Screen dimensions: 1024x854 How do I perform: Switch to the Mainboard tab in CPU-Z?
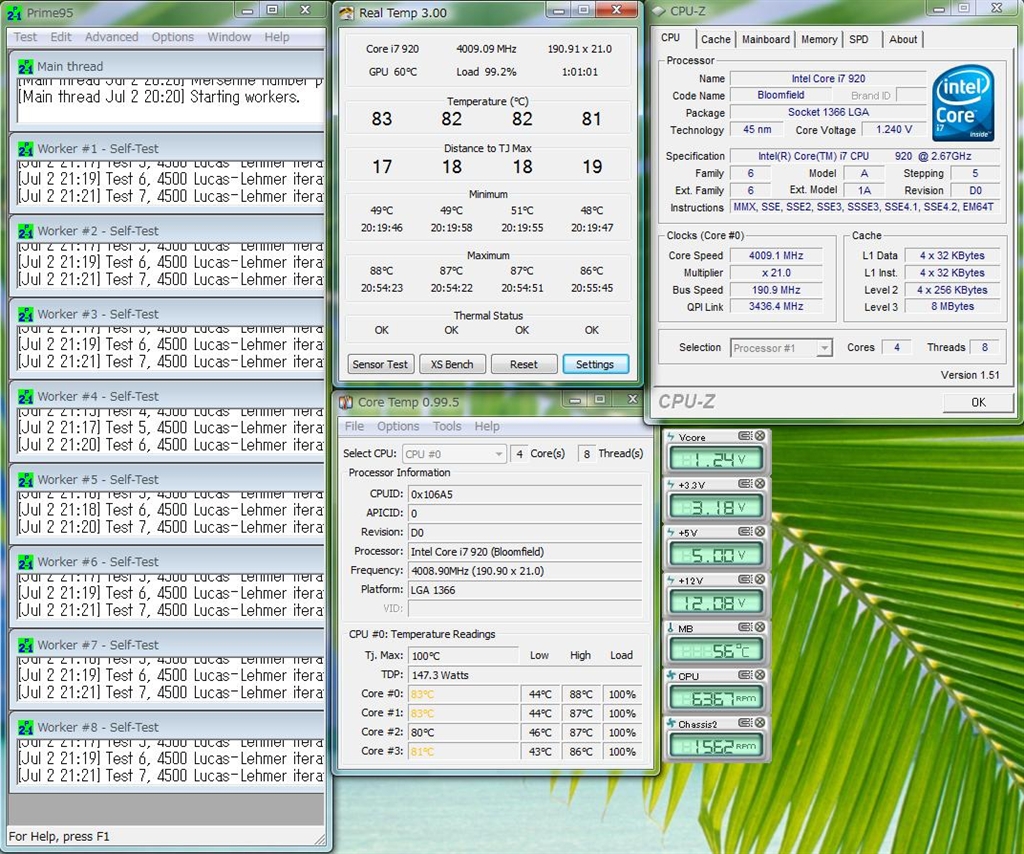click(765, 40)
